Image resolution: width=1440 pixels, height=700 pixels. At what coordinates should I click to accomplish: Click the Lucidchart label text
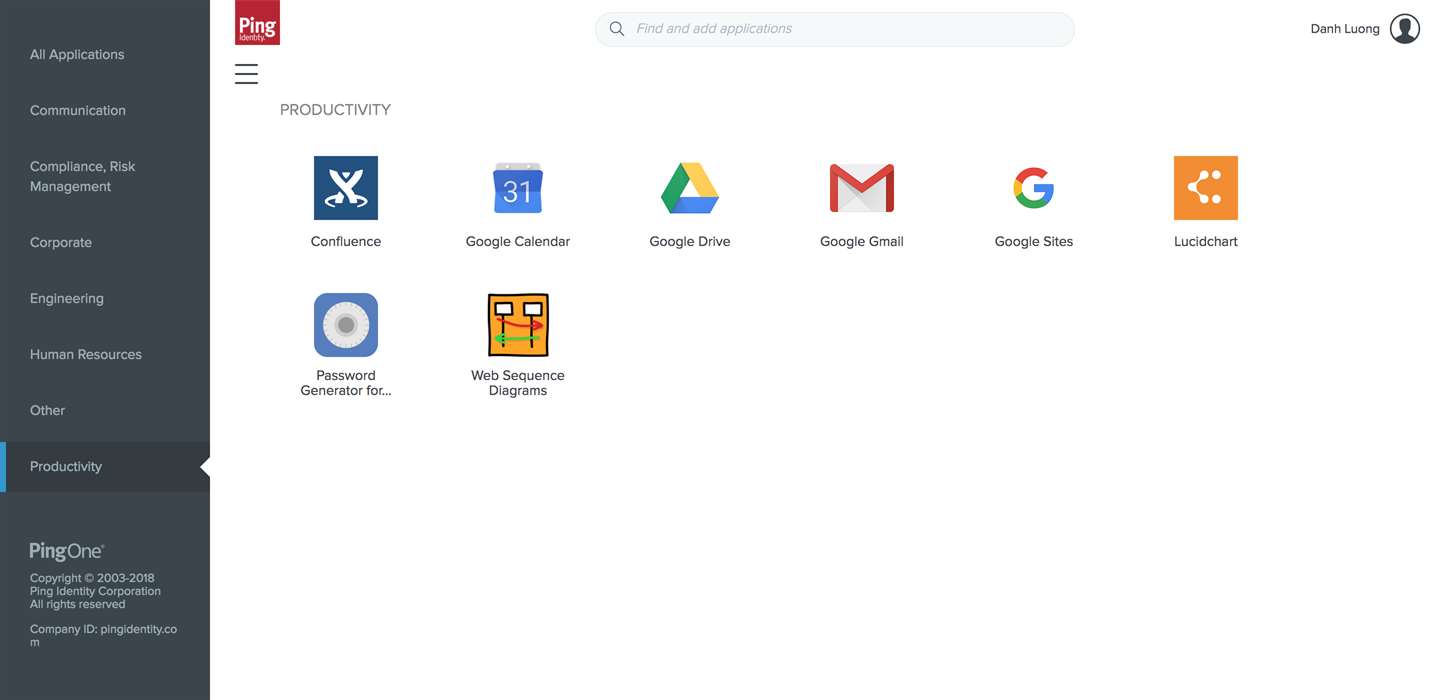[1206, 242]
